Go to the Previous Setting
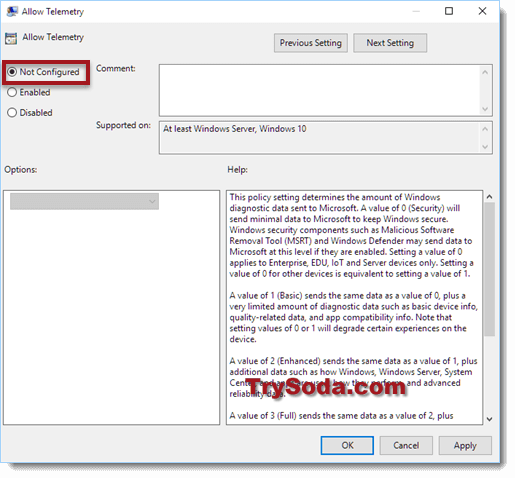This screenshot has width=515, height=478. click(x=311, y=43)
